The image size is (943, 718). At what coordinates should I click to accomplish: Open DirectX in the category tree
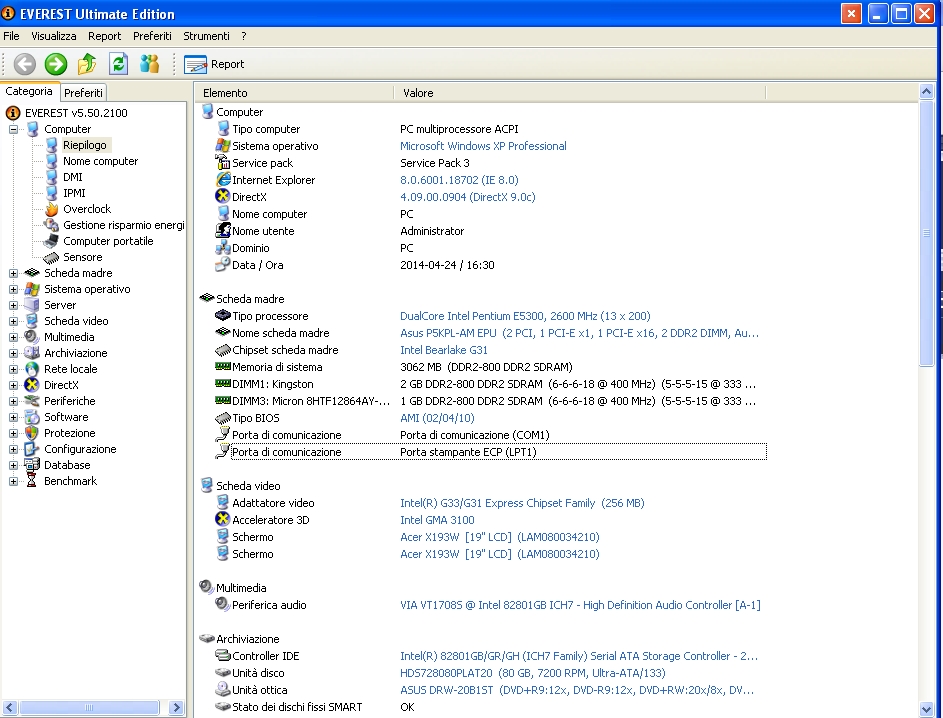point(60,385)
